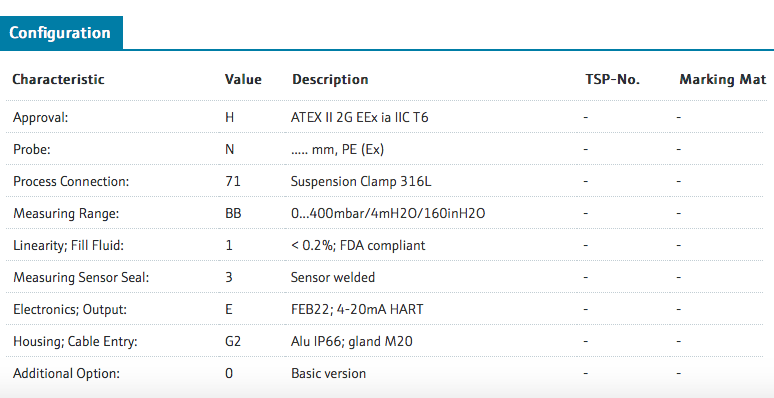Click the value 71 for Process Connection
Image resolution: width=774 pixels, height=398 pixels.
232,181
